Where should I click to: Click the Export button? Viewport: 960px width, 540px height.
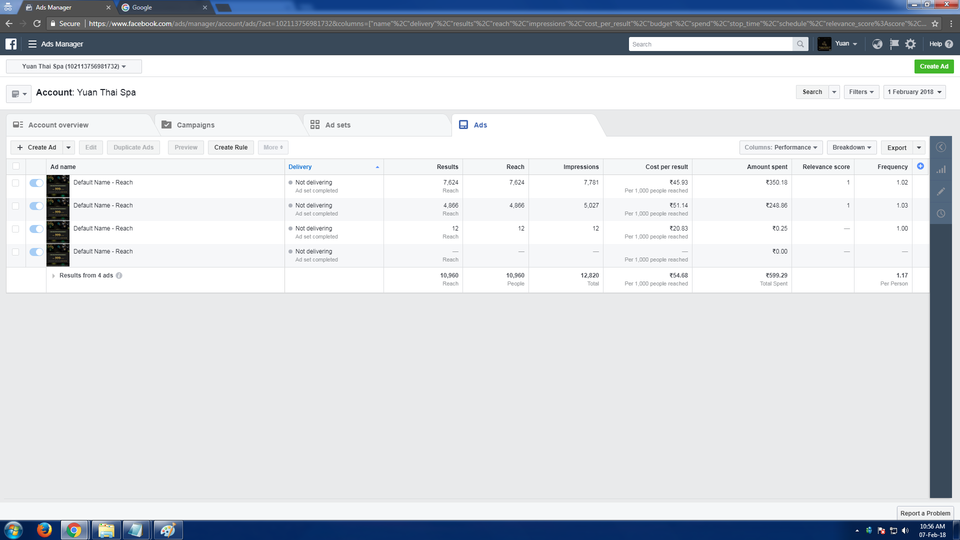(x=897, y=148)
